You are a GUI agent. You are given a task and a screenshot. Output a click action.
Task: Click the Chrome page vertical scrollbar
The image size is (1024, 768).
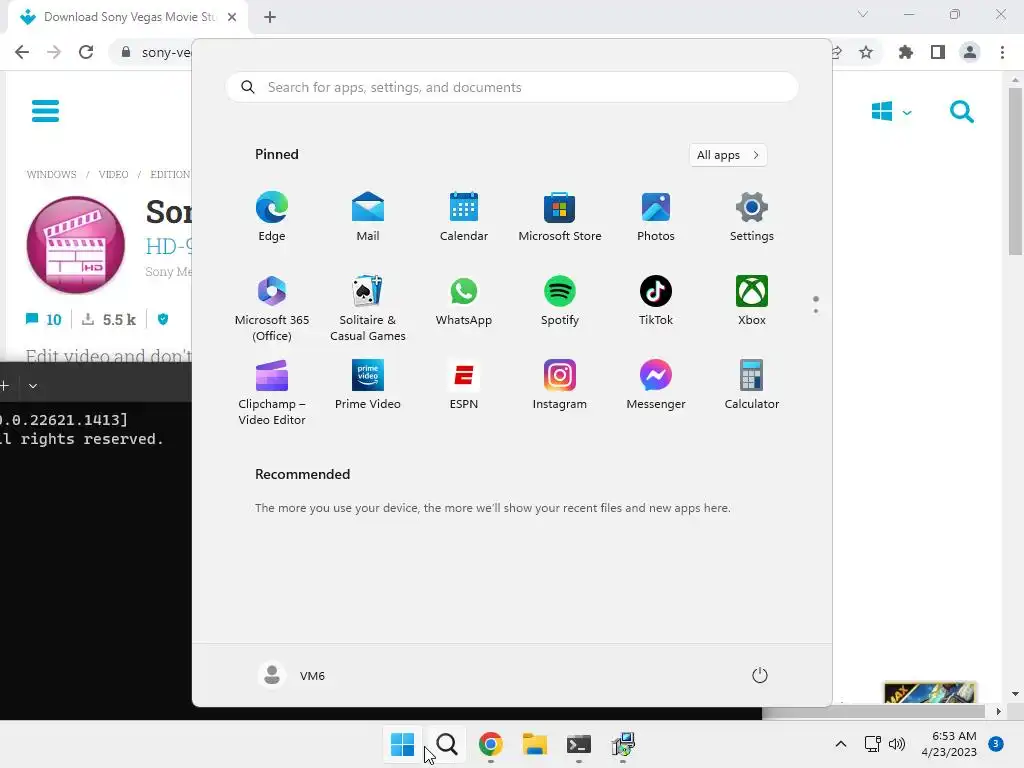point(1015,170)
